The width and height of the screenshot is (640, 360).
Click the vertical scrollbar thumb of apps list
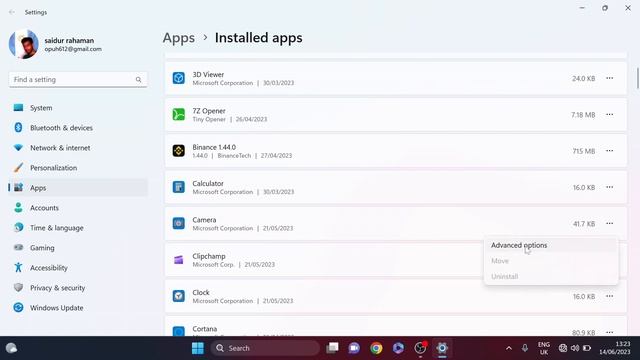(x=637, y=78)
